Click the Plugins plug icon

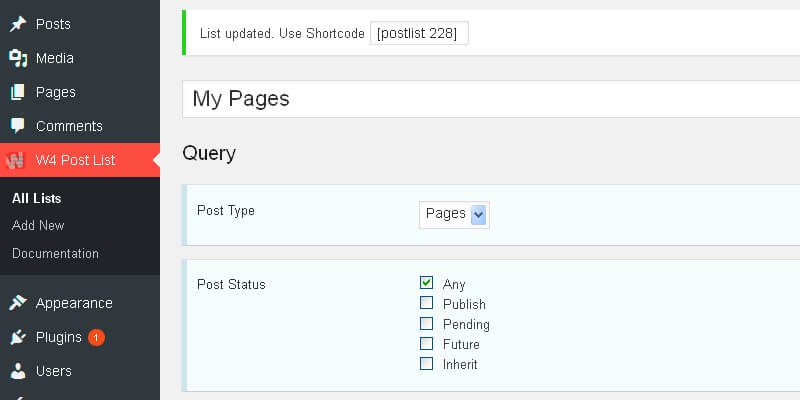tap(18, 337)
